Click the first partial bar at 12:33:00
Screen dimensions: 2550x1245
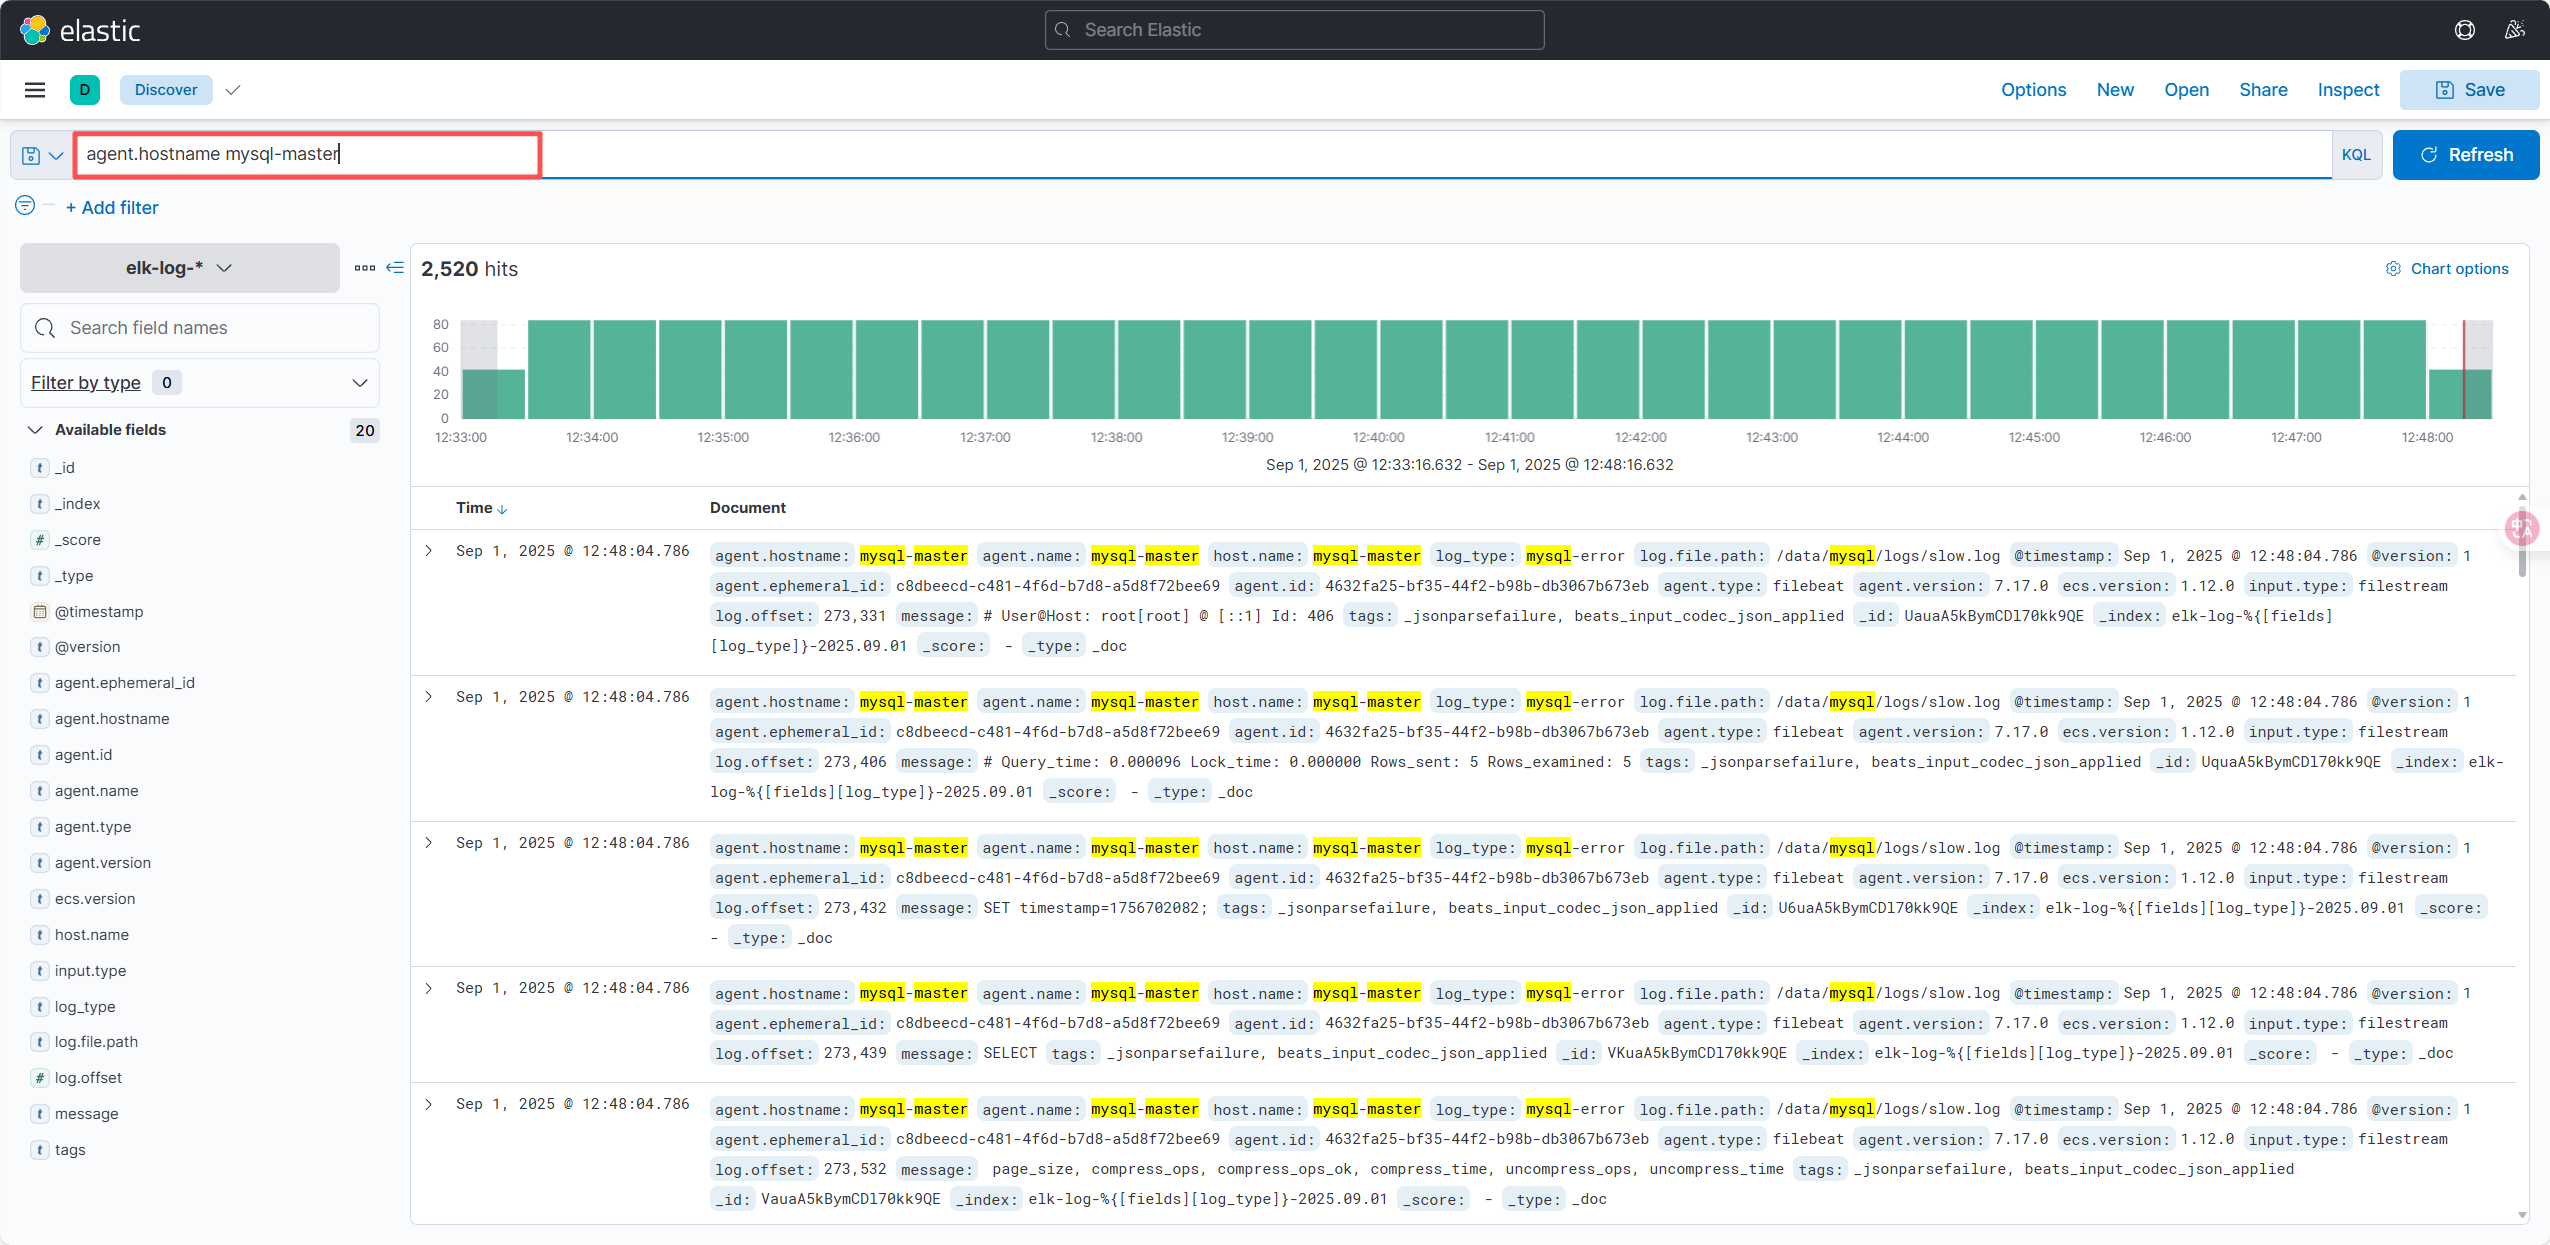(492, 394)
